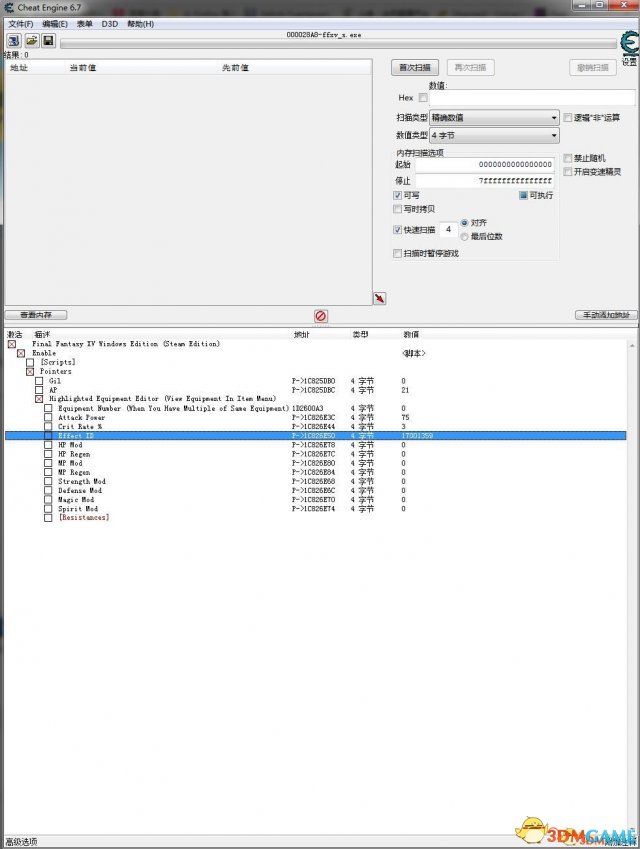Toggle the 禁止随机 checkbox

click(x=567, y=158)
